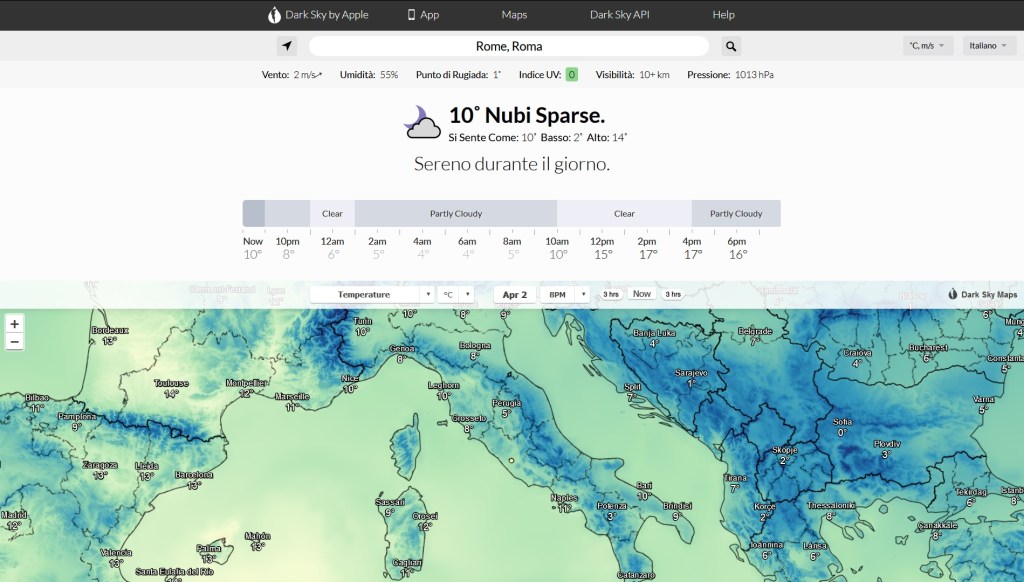Click the first Partly Cloudy timeline segment
Image resolution: width=1024 pixels, height=582 pixels.
click(455, 213)
